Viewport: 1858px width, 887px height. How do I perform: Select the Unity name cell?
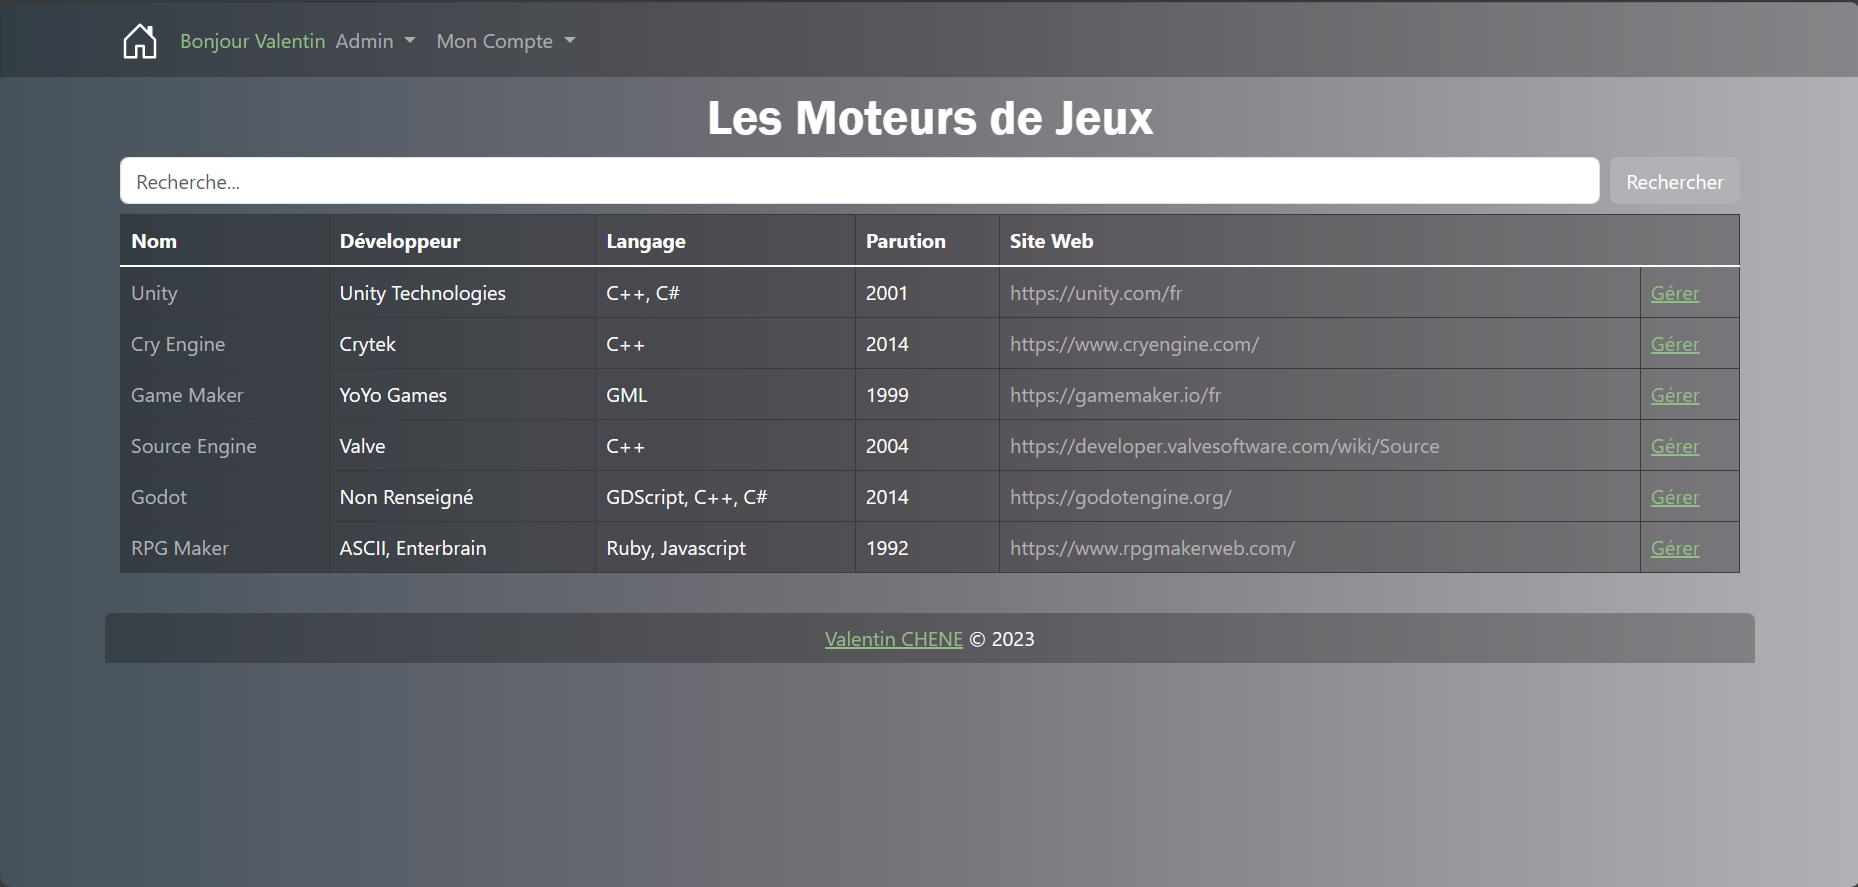tap(225, 293)
